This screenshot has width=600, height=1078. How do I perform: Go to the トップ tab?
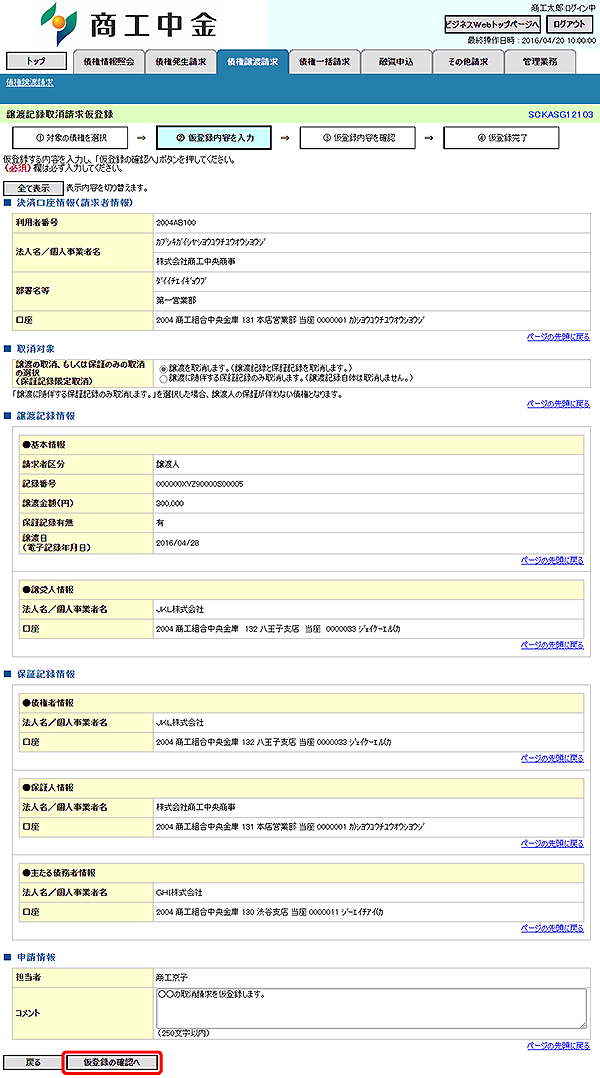pyautogui.click(x=36, y=61)
